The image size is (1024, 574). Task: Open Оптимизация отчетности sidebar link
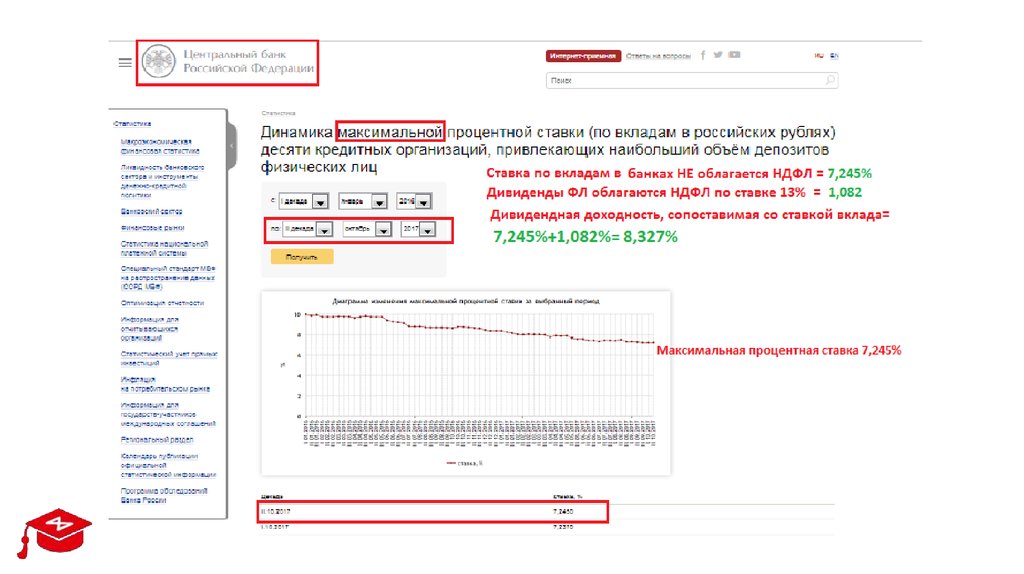pyautogui.click(x=162, y=303)
